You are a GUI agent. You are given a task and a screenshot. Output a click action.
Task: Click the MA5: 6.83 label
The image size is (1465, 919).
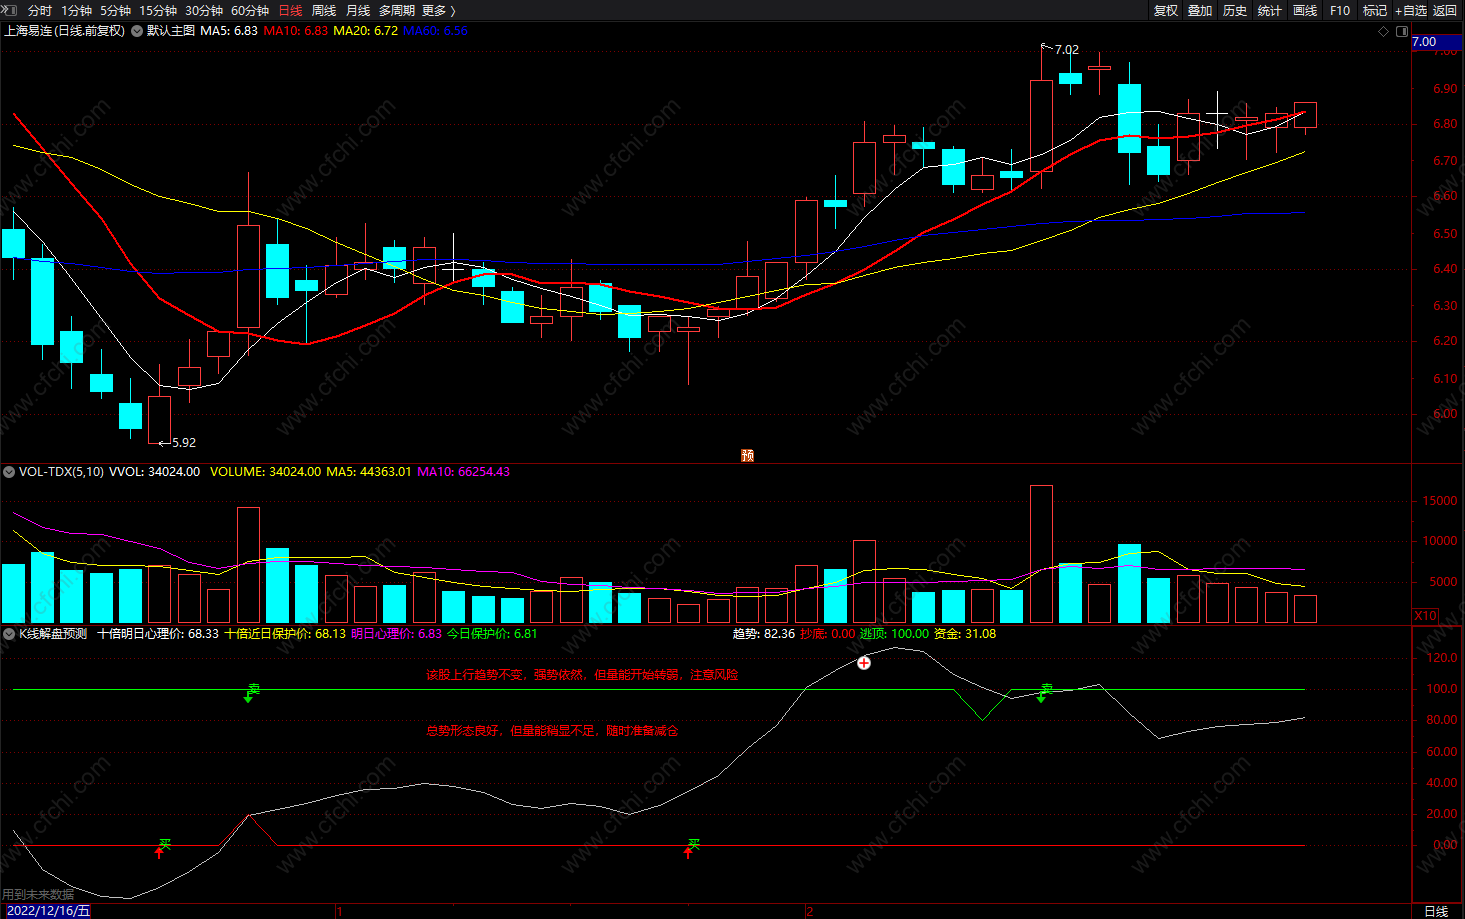[x=229, y=31]
